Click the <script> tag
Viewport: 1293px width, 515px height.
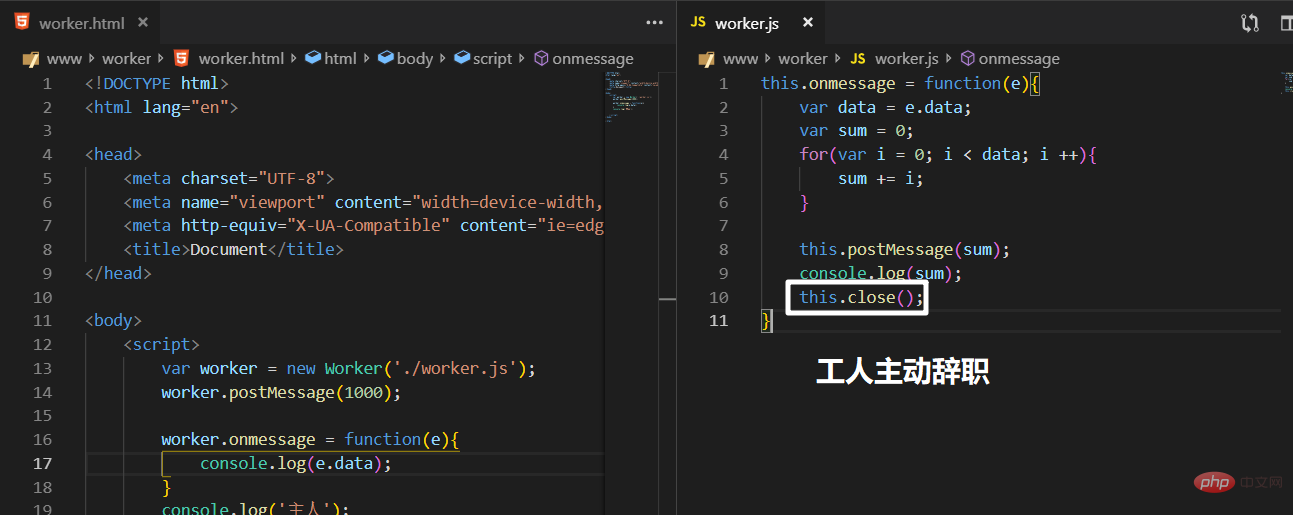[161, 344]
